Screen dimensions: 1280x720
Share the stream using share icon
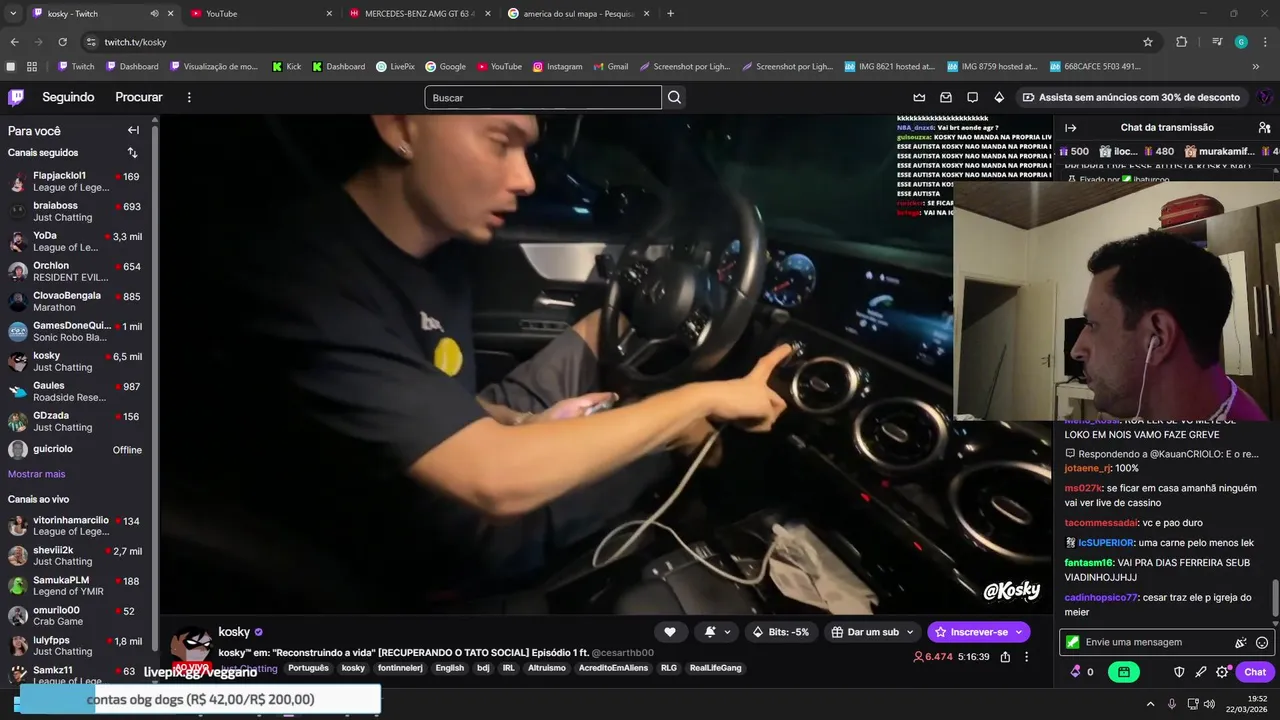tap(1005, 657)
